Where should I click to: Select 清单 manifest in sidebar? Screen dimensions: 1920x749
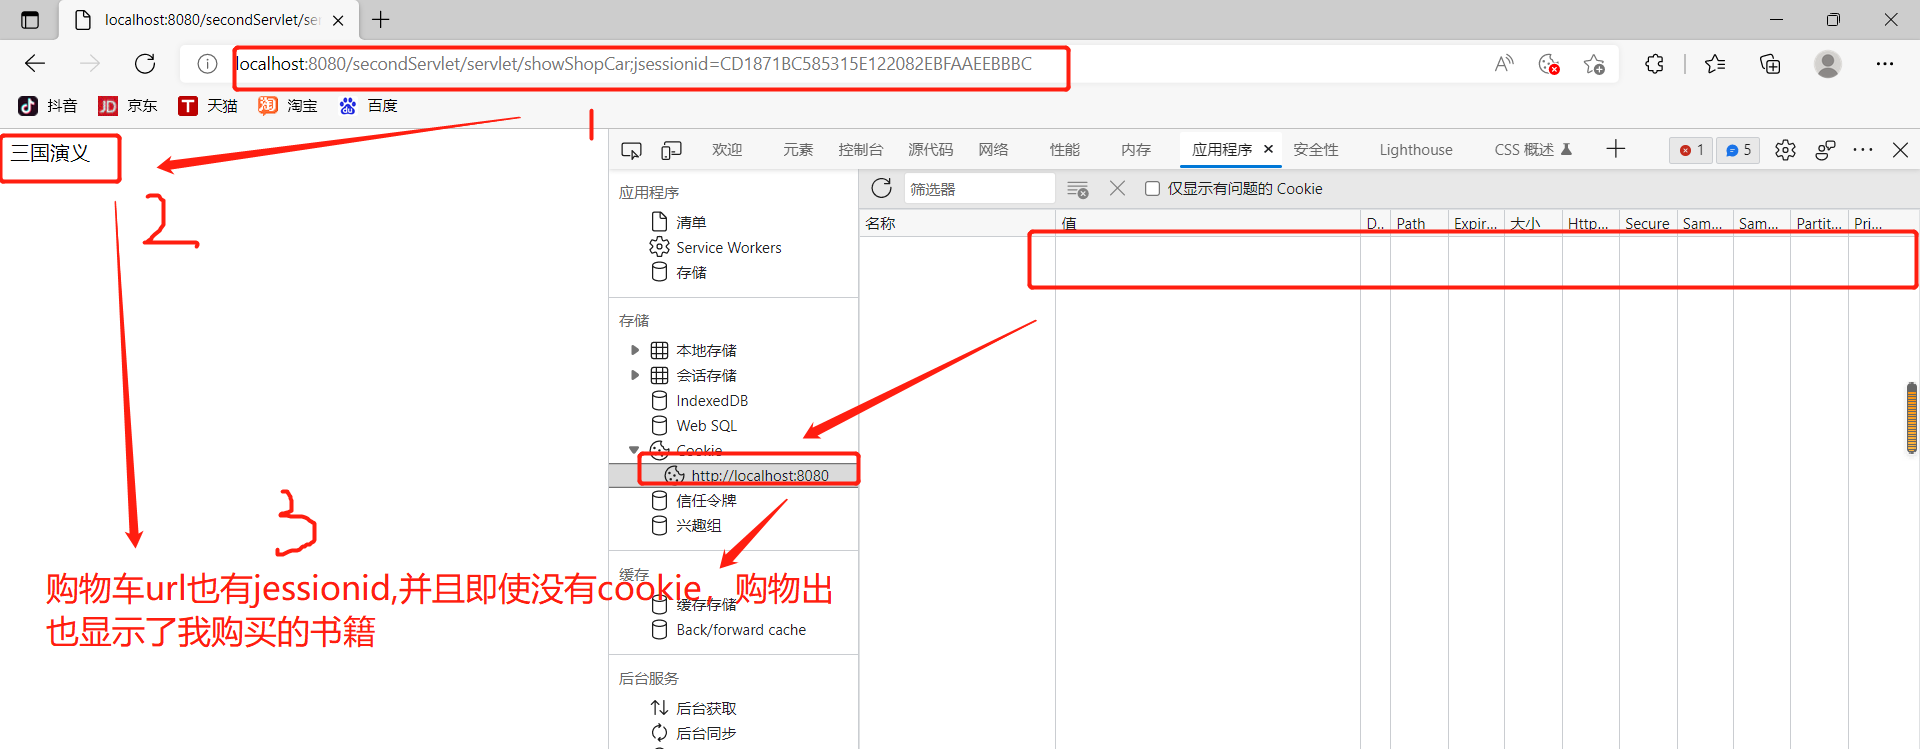click(x=691, y=222)
